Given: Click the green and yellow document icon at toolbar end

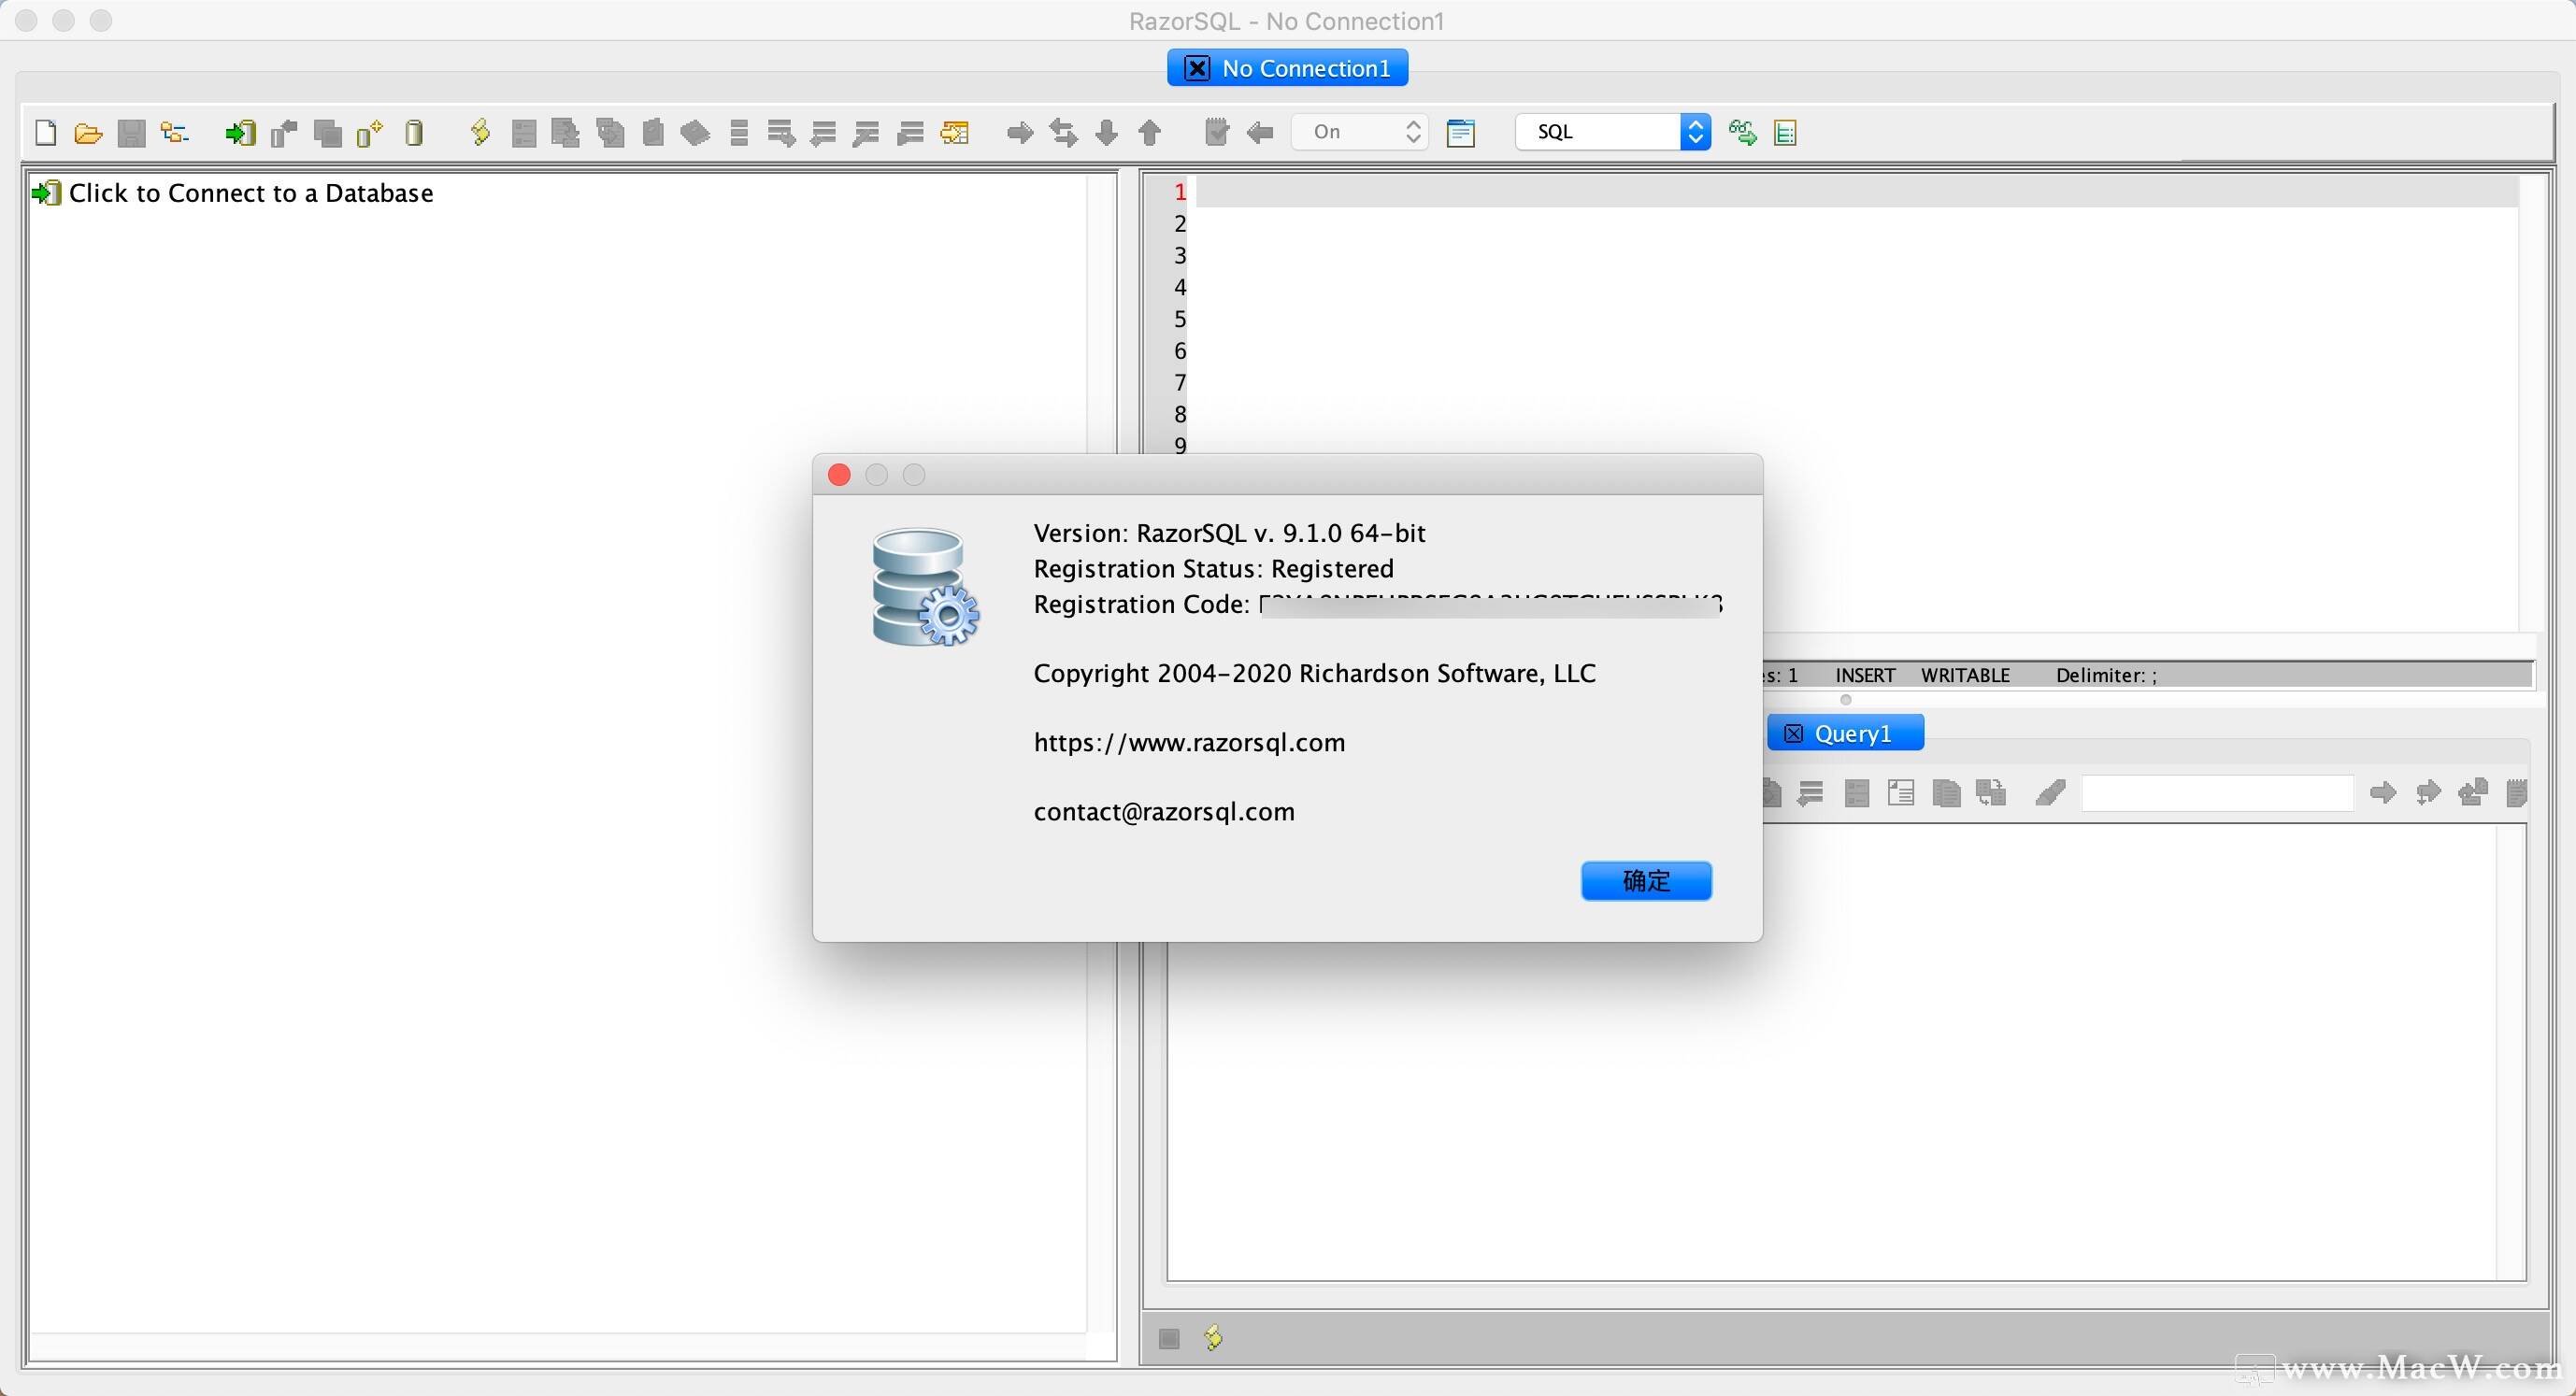Looking at the screenshot, I should (1785, 132).
